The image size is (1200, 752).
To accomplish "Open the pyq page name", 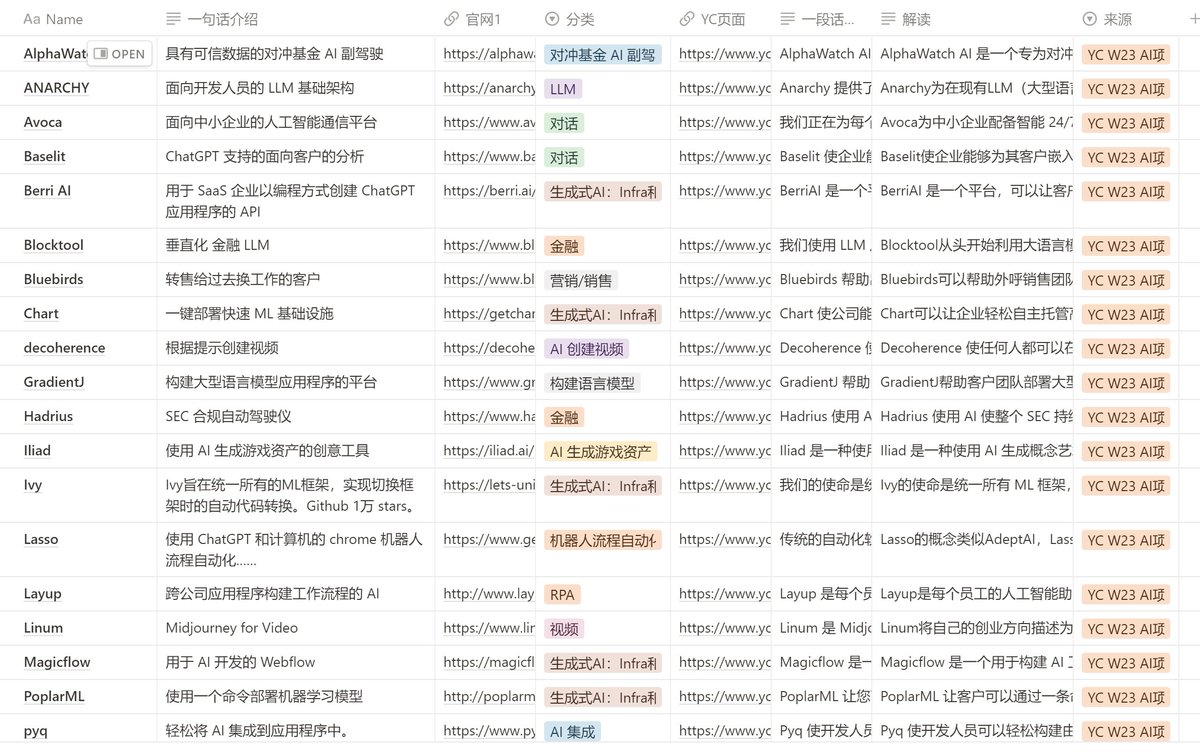I will [36, 730].
